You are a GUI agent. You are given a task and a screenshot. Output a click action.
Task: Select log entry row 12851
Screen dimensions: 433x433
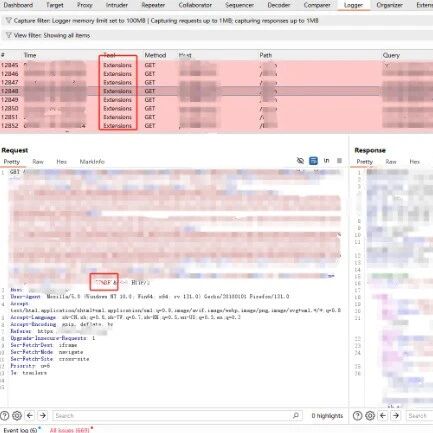pos(217,117)
